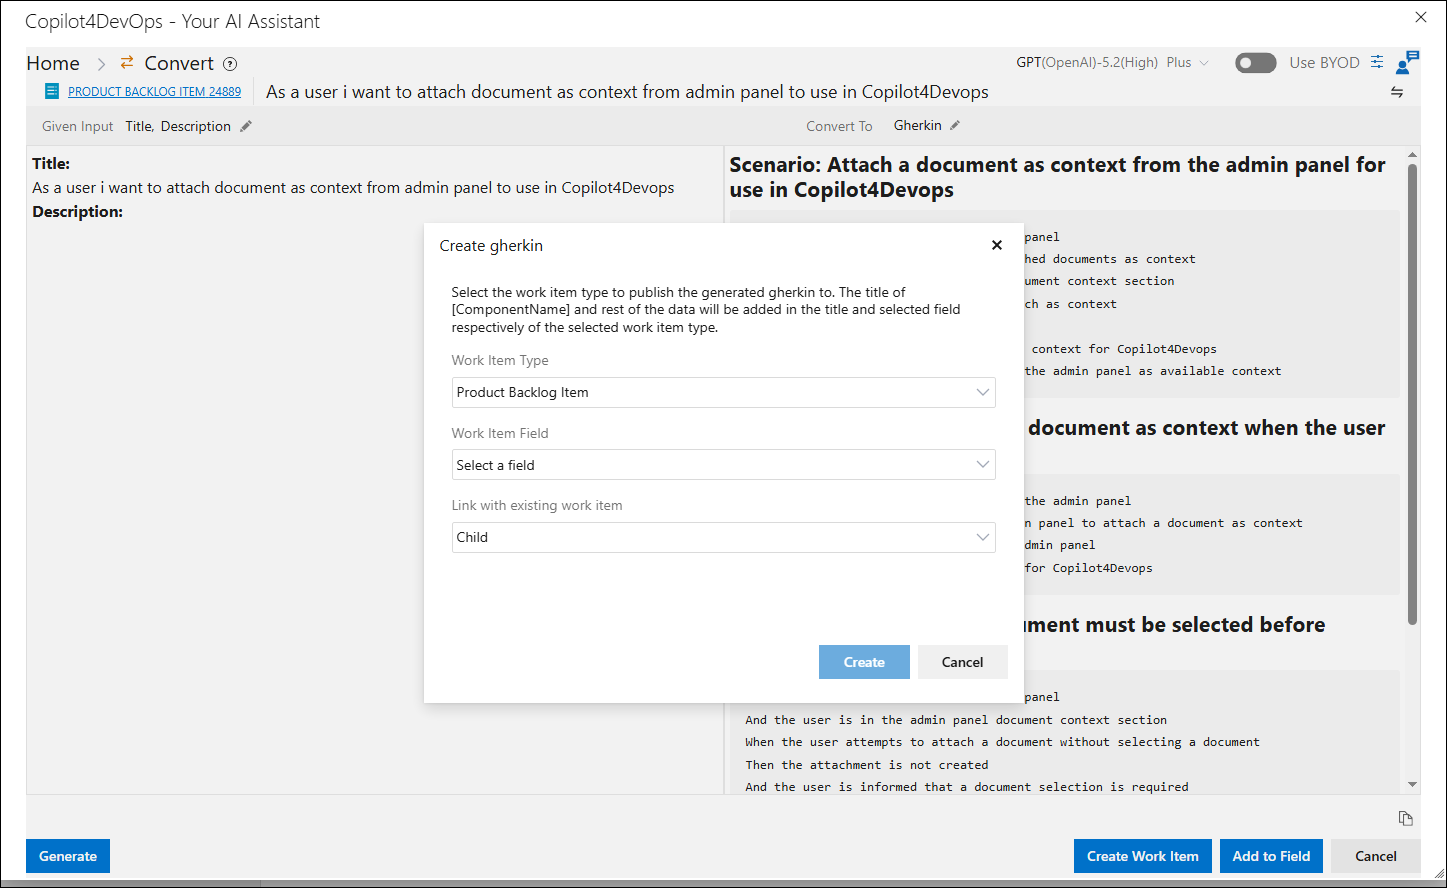Image resolution: width=1447 pixels, height=888 pixels.
Task: Click the swap arrows icon below profile
Action: [x=1397, y=92]
